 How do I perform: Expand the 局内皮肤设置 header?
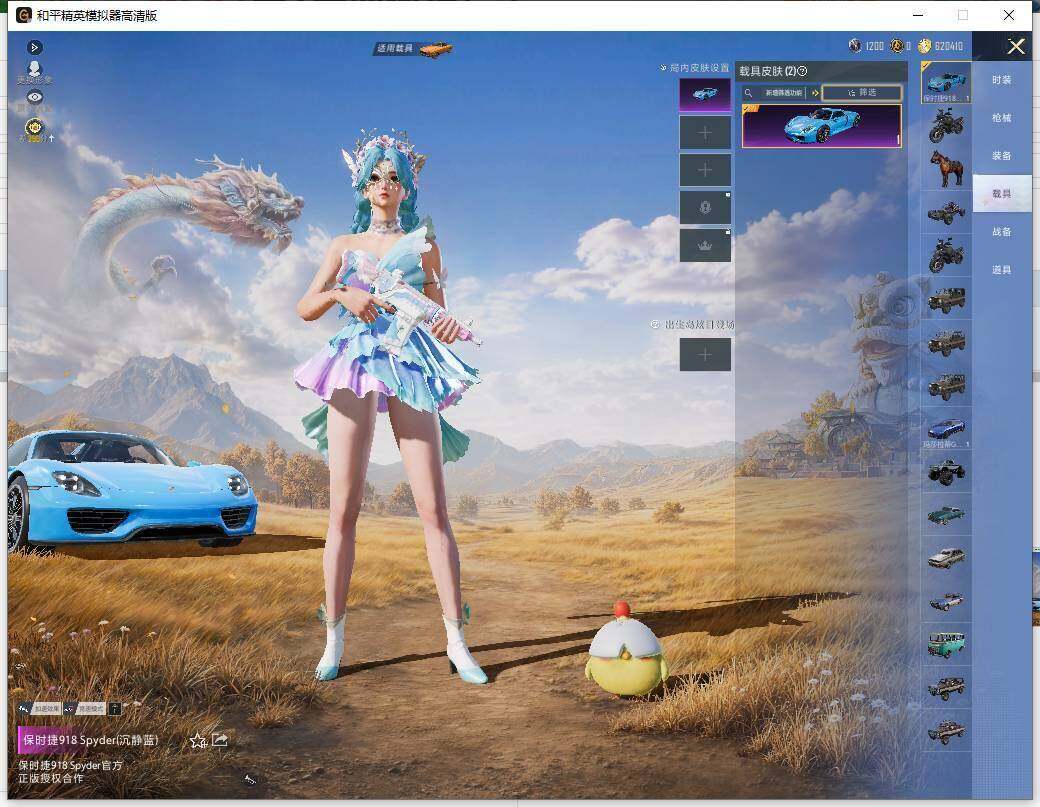click(x=694, y=68)
